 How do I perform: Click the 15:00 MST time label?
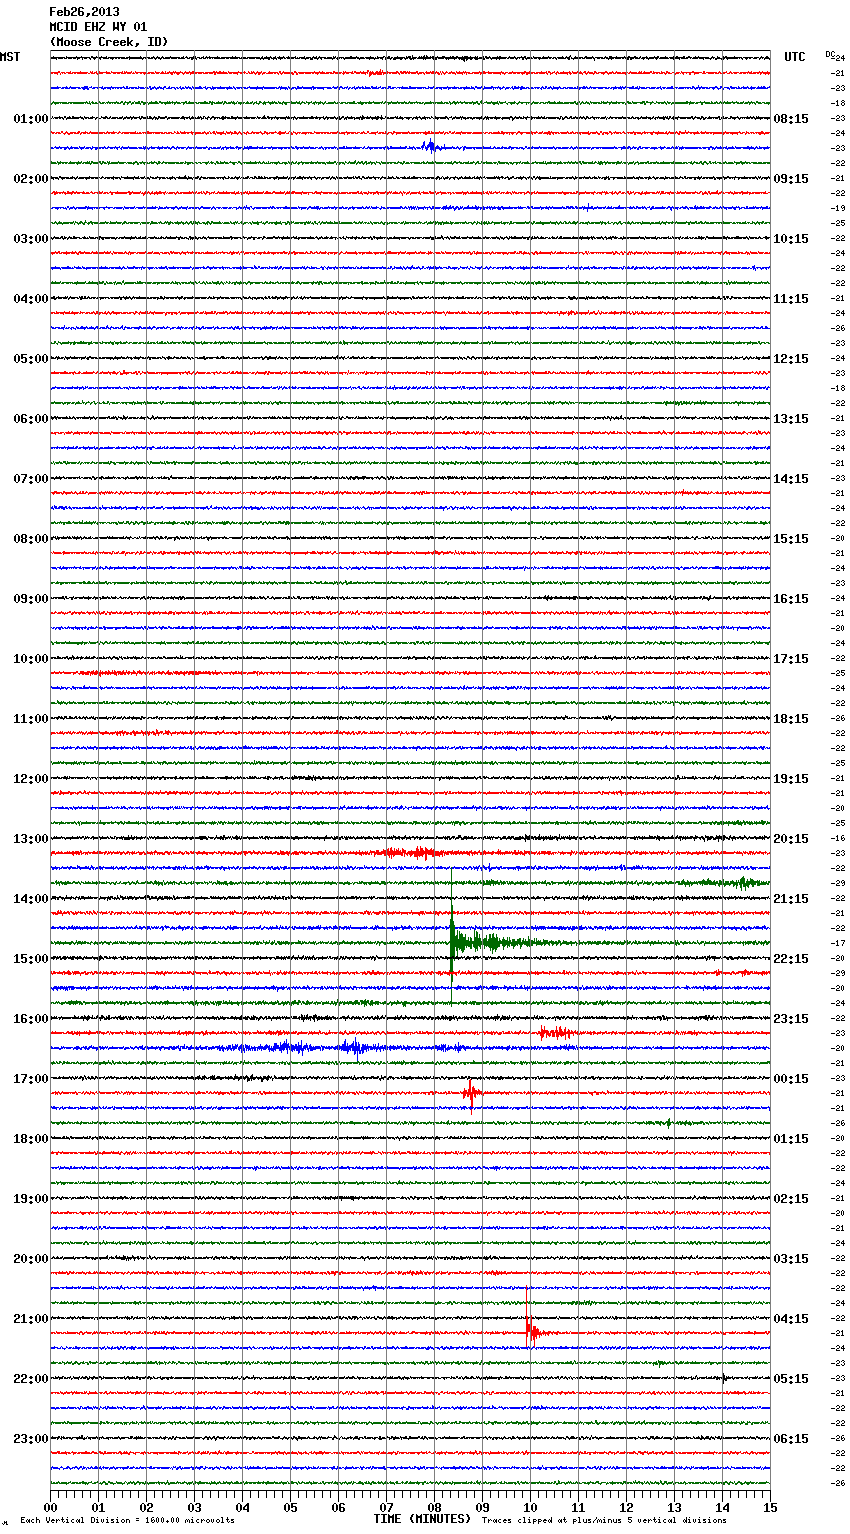click(31, 959)
